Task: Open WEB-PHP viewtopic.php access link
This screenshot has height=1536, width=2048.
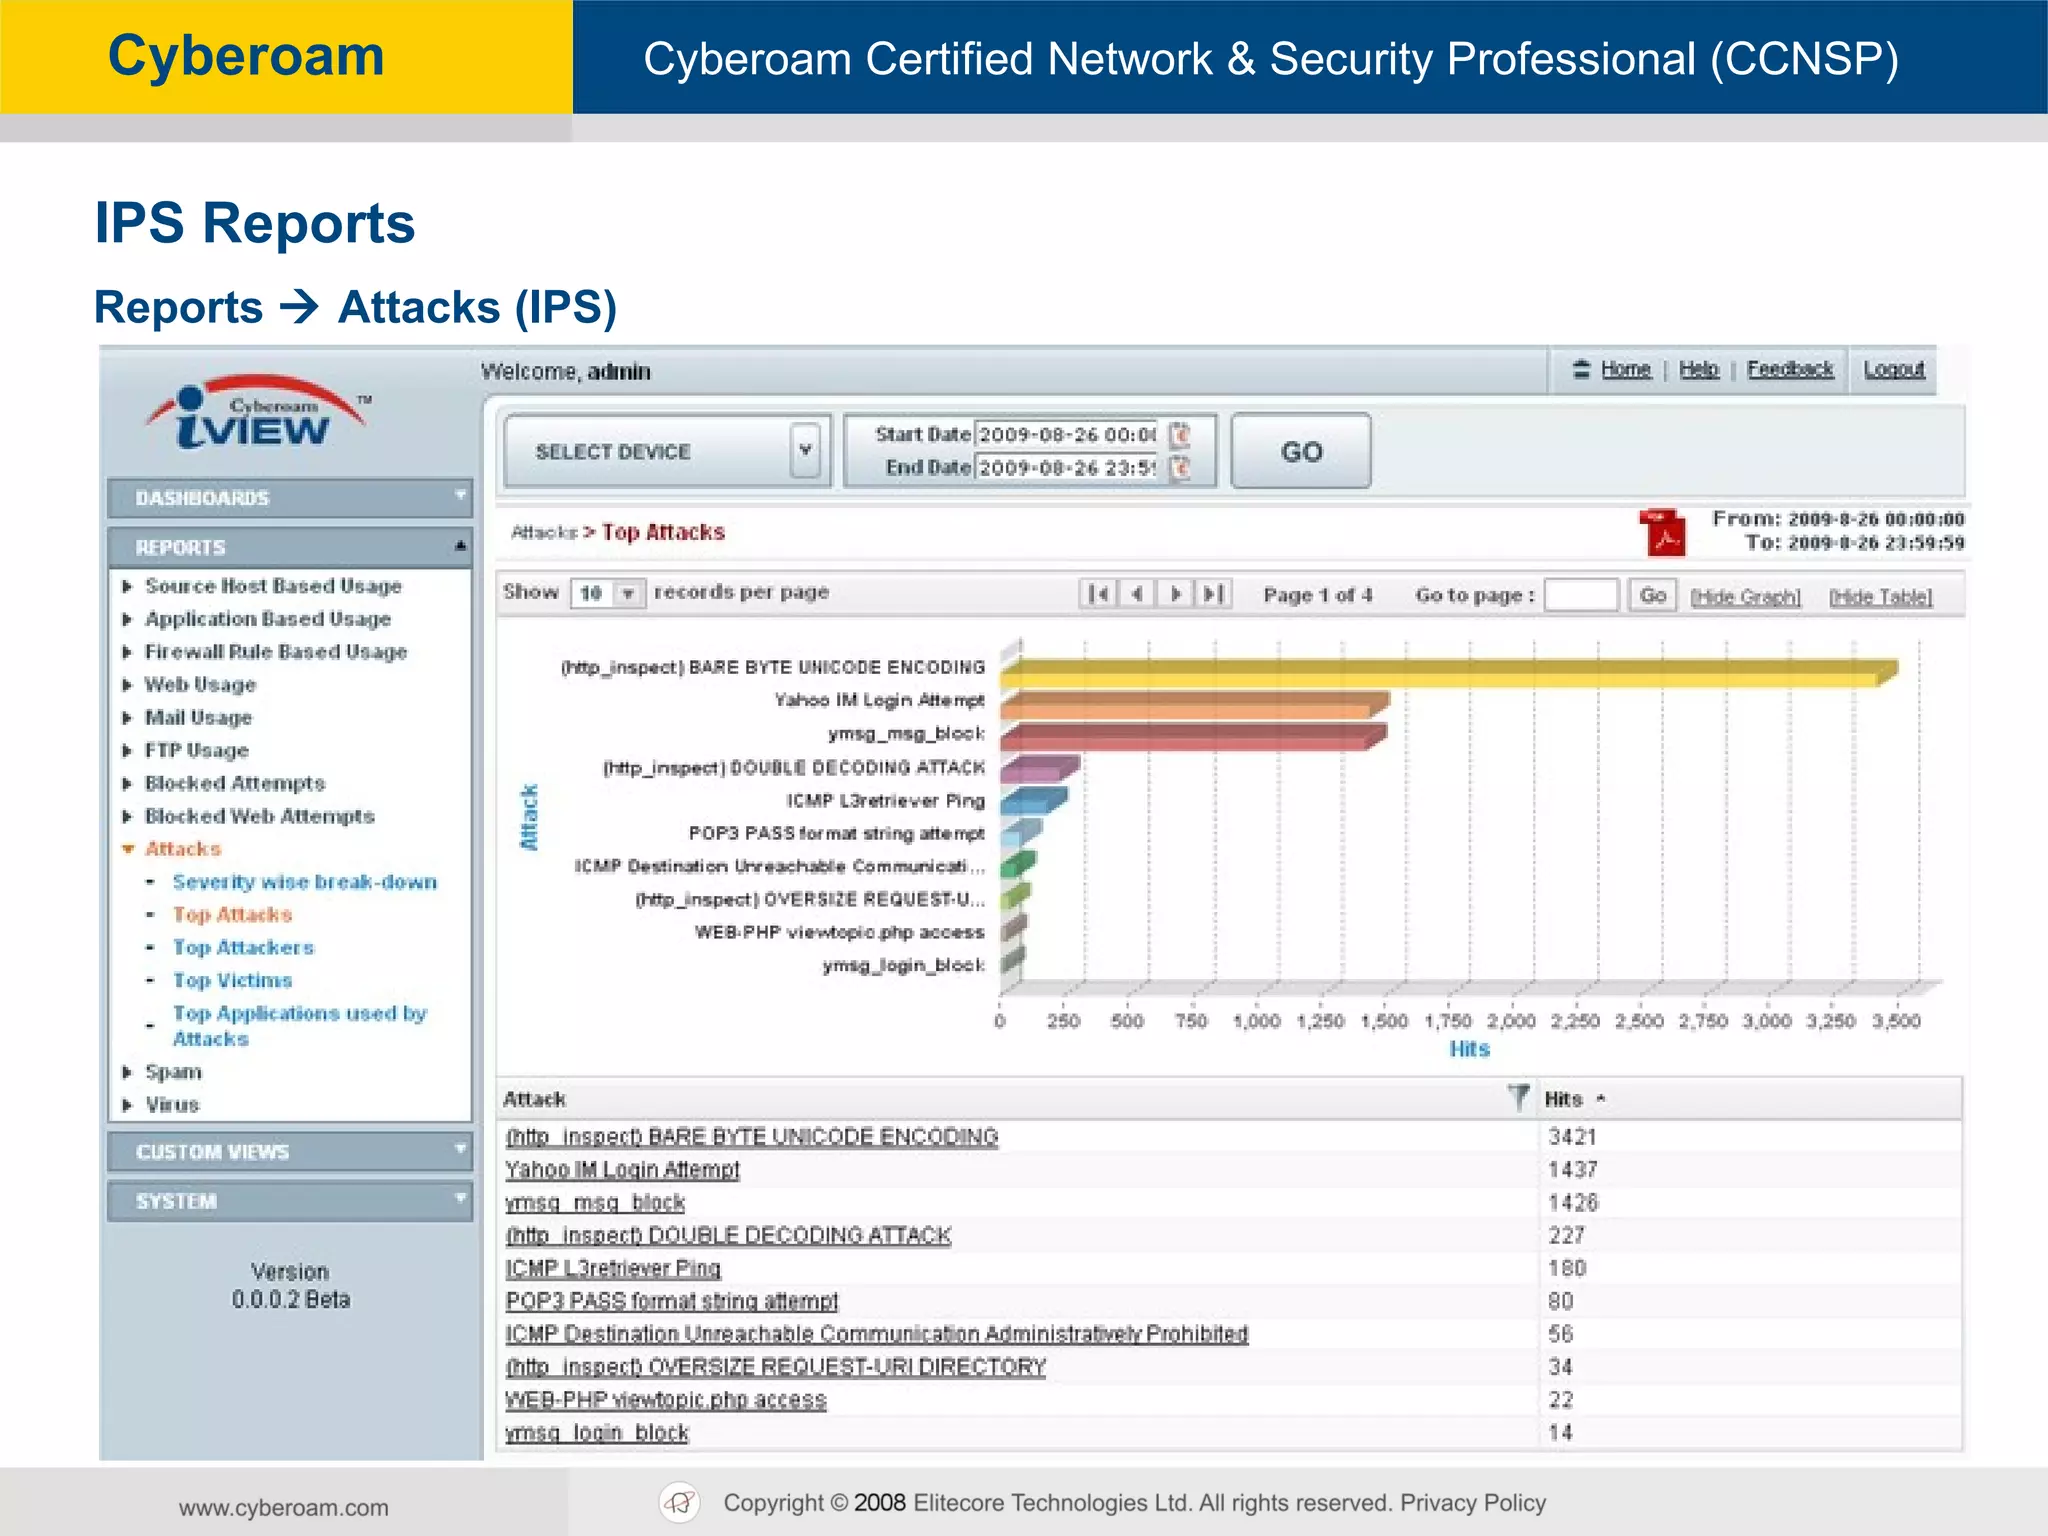Action: click(x=666, y=1400)
